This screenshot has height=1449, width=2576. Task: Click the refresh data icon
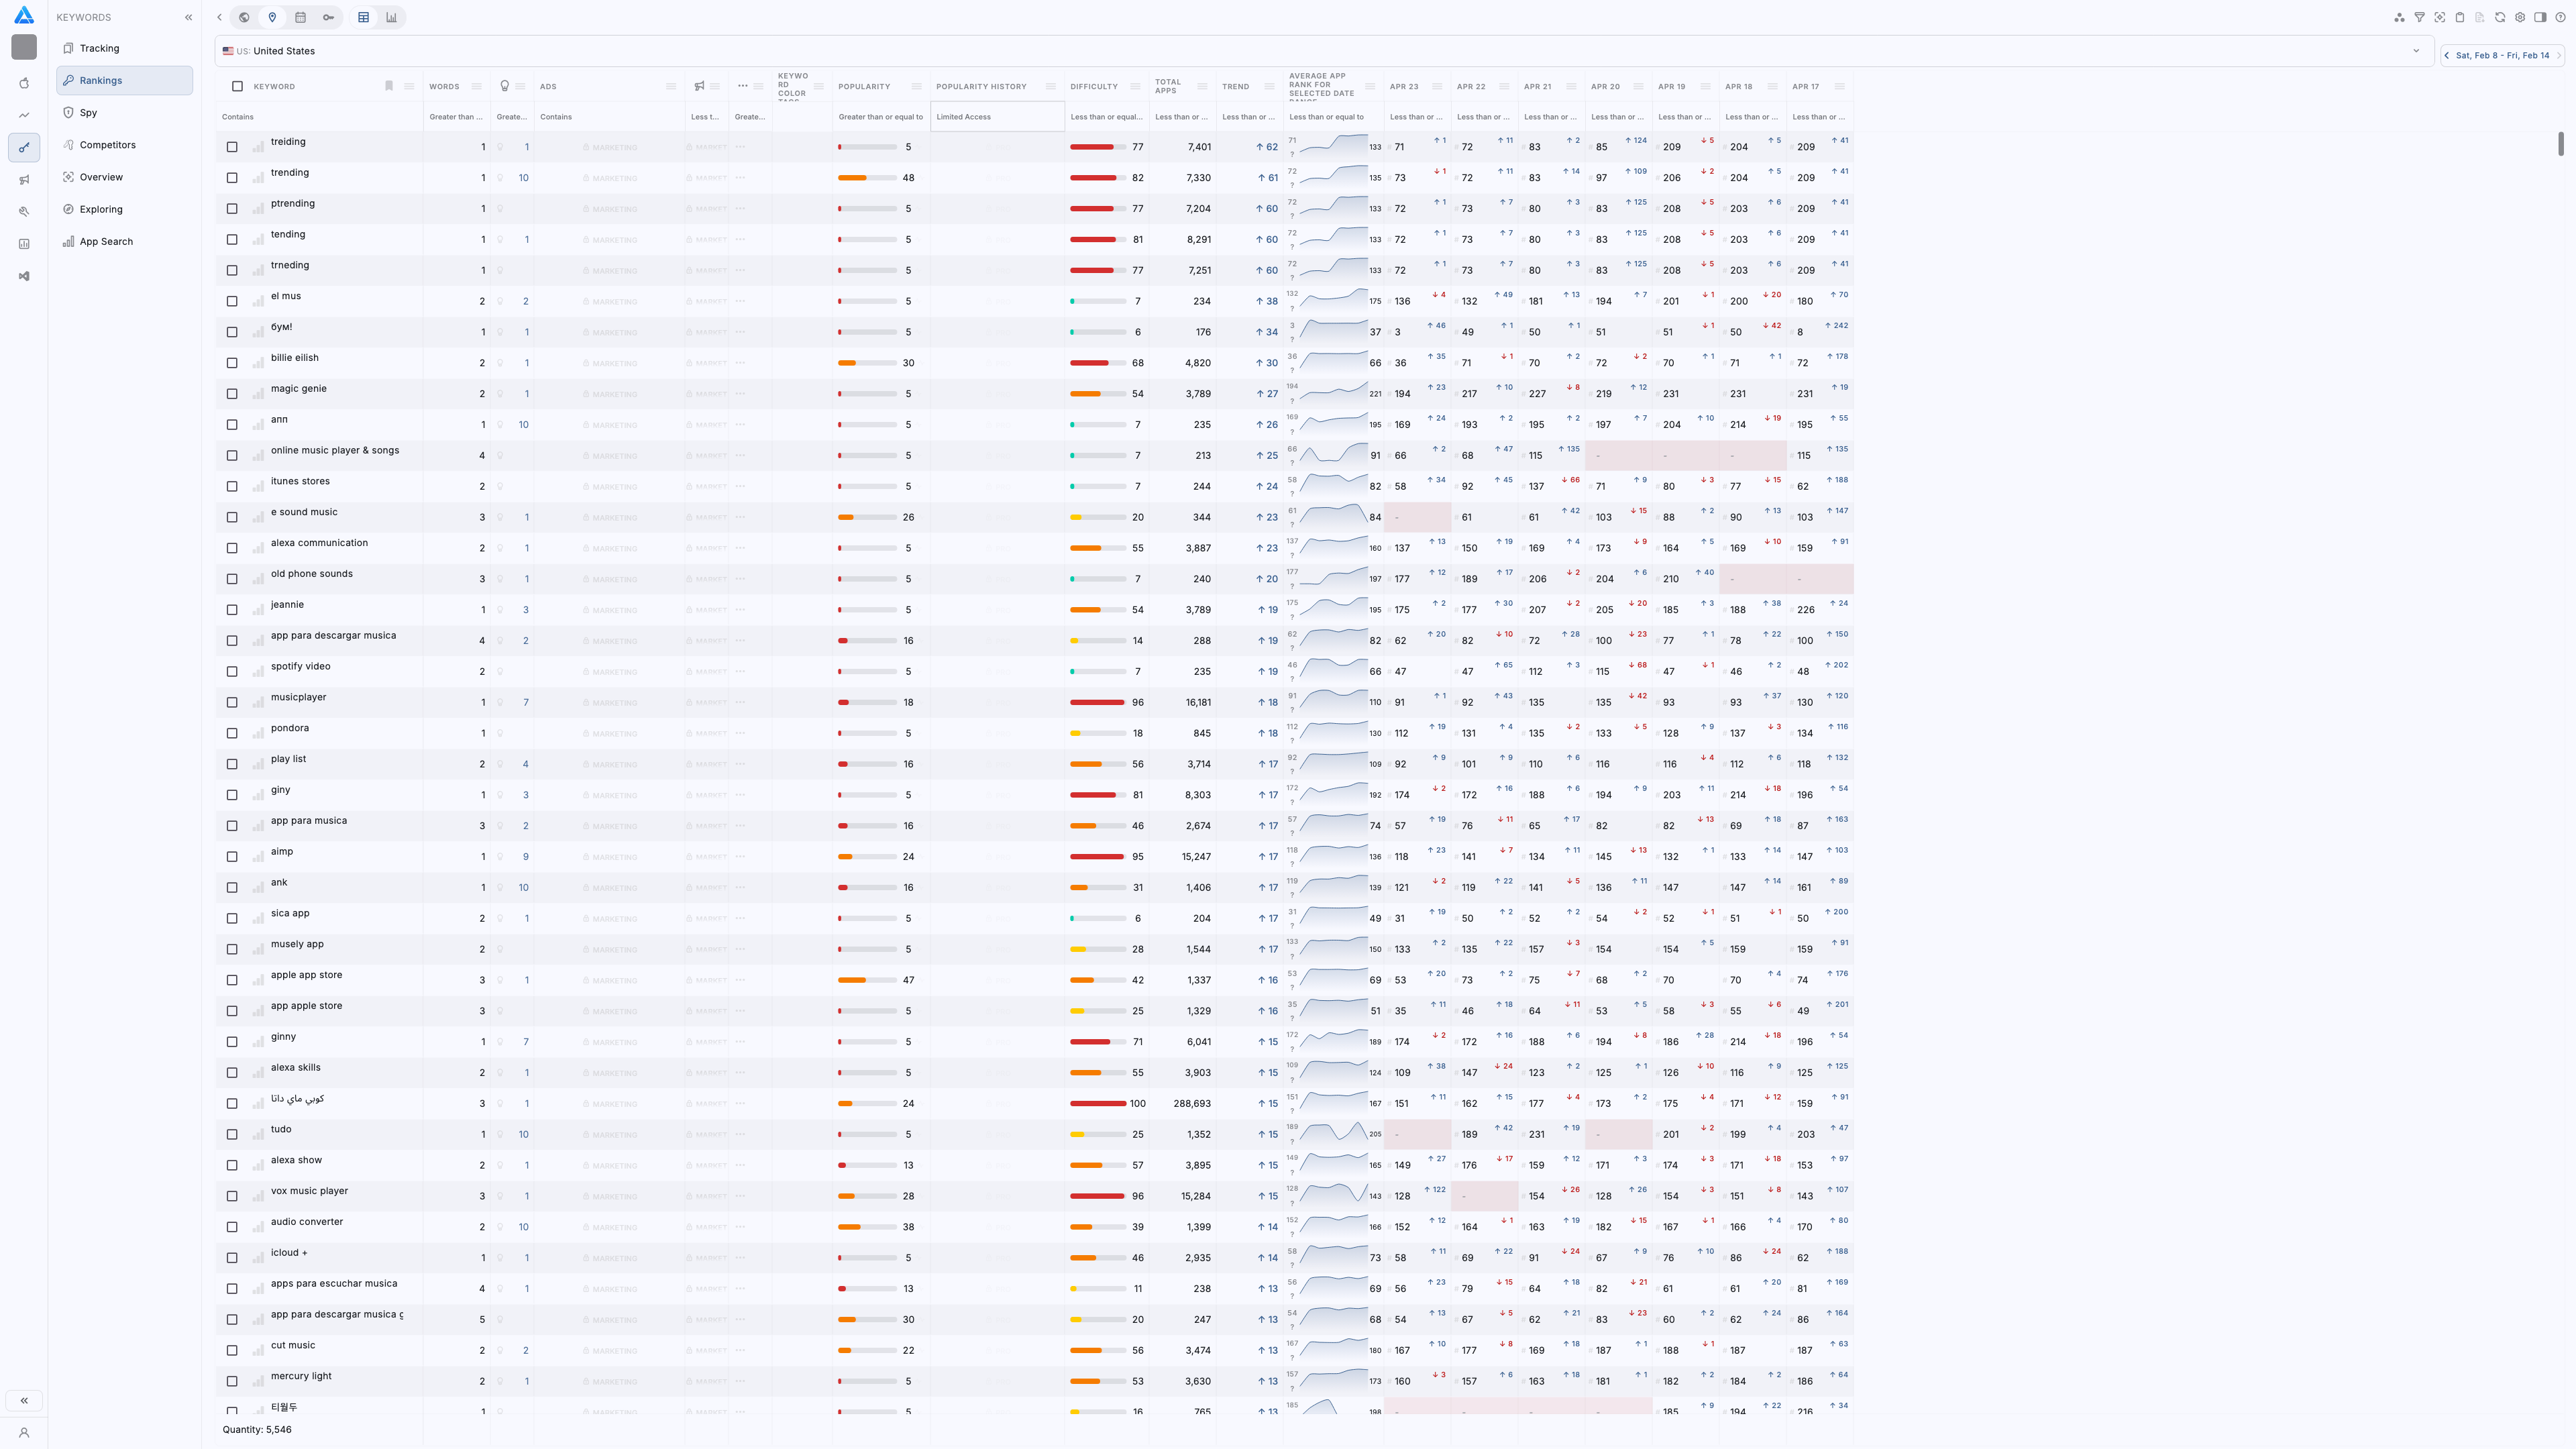[x=2500, y=17]
